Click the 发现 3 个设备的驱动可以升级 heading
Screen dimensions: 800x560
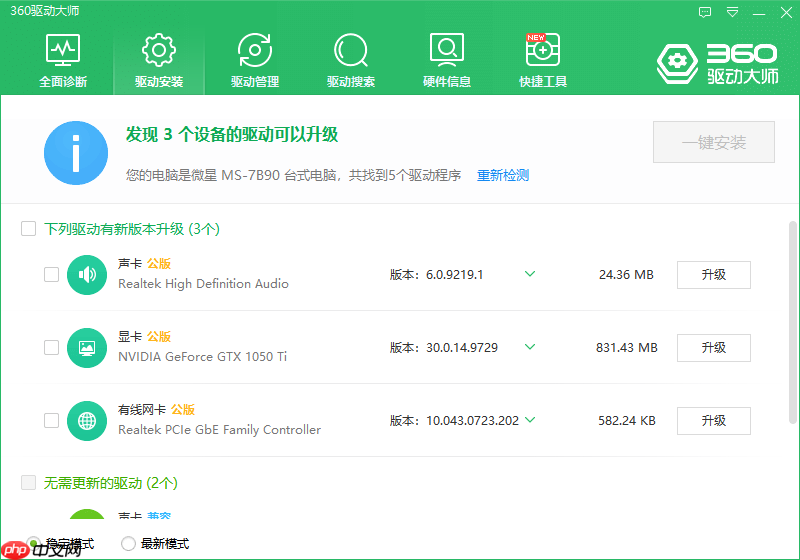[232, 135]
